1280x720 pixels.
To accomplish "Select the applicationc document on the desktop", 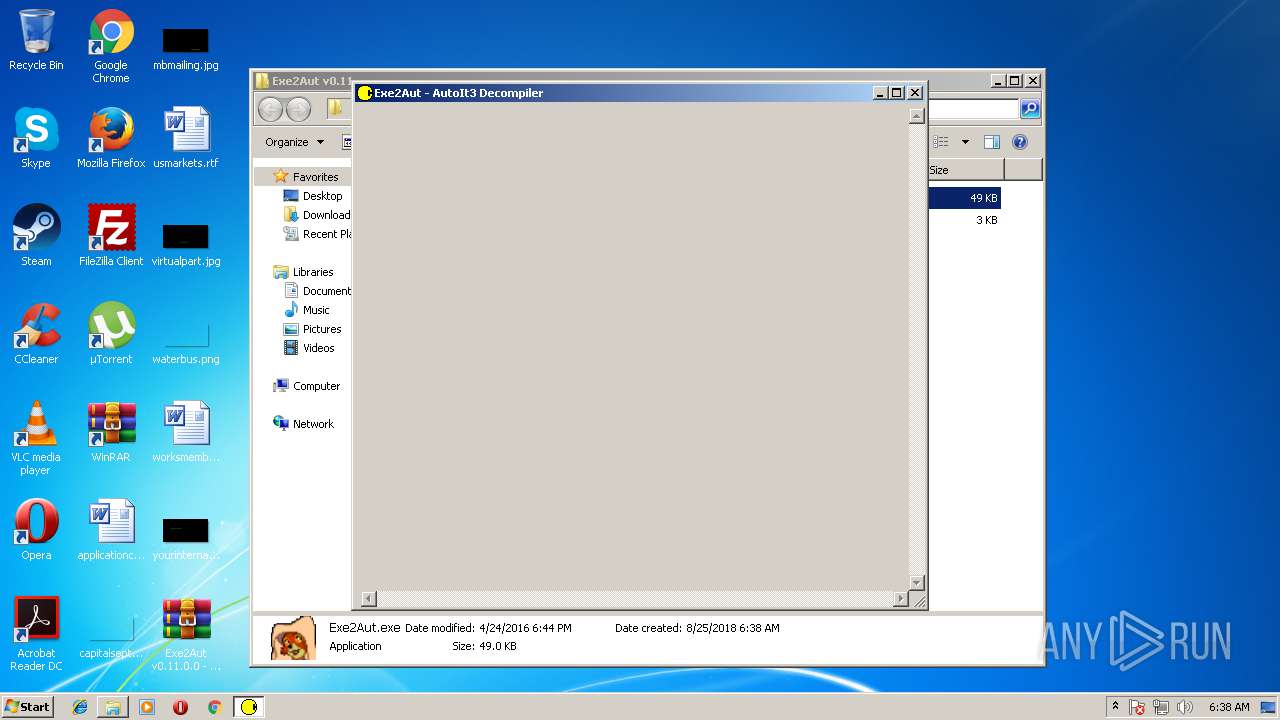I will (111, 530).
